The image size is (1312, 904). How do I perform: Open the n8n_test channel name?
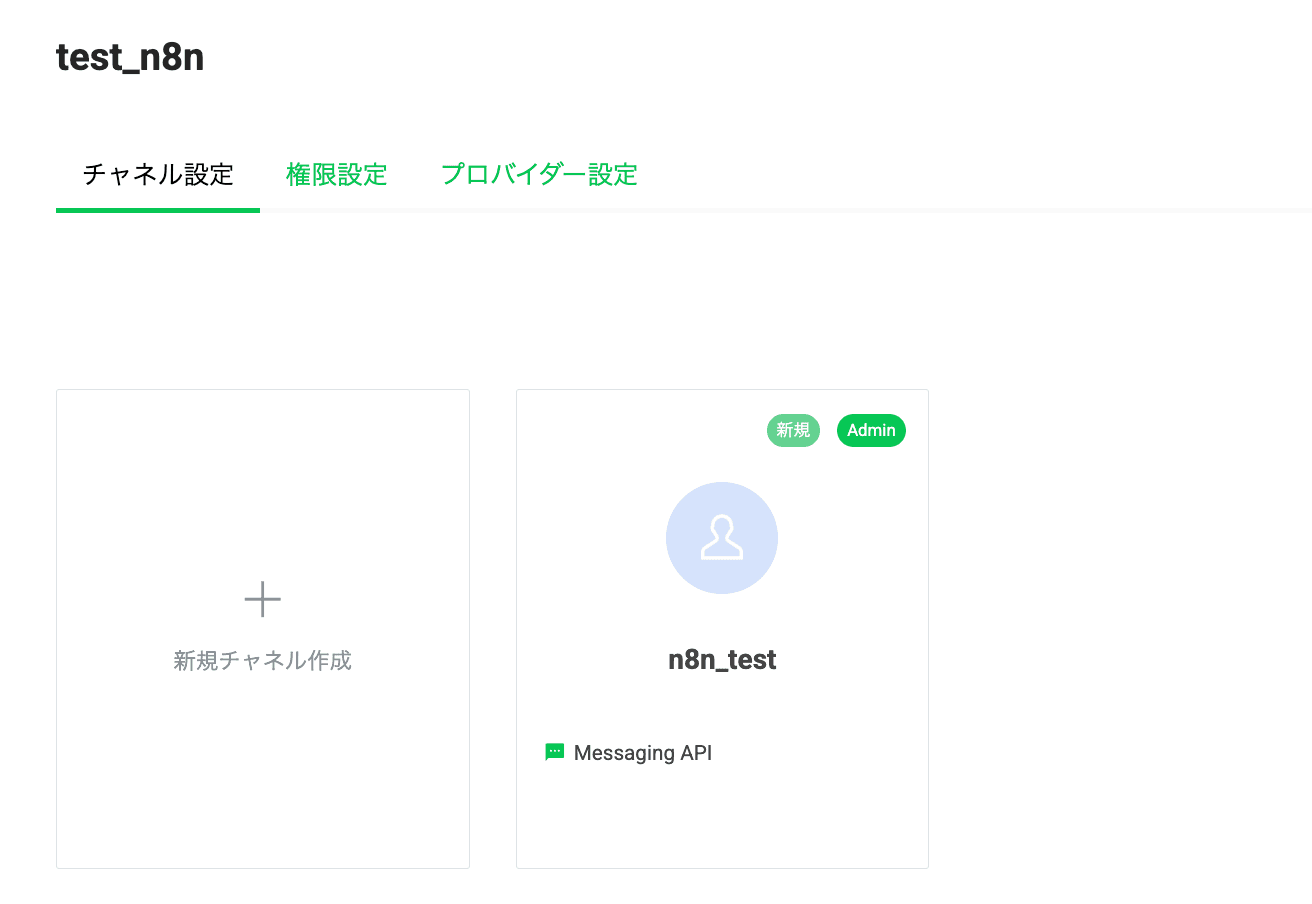tap(722, 660)
